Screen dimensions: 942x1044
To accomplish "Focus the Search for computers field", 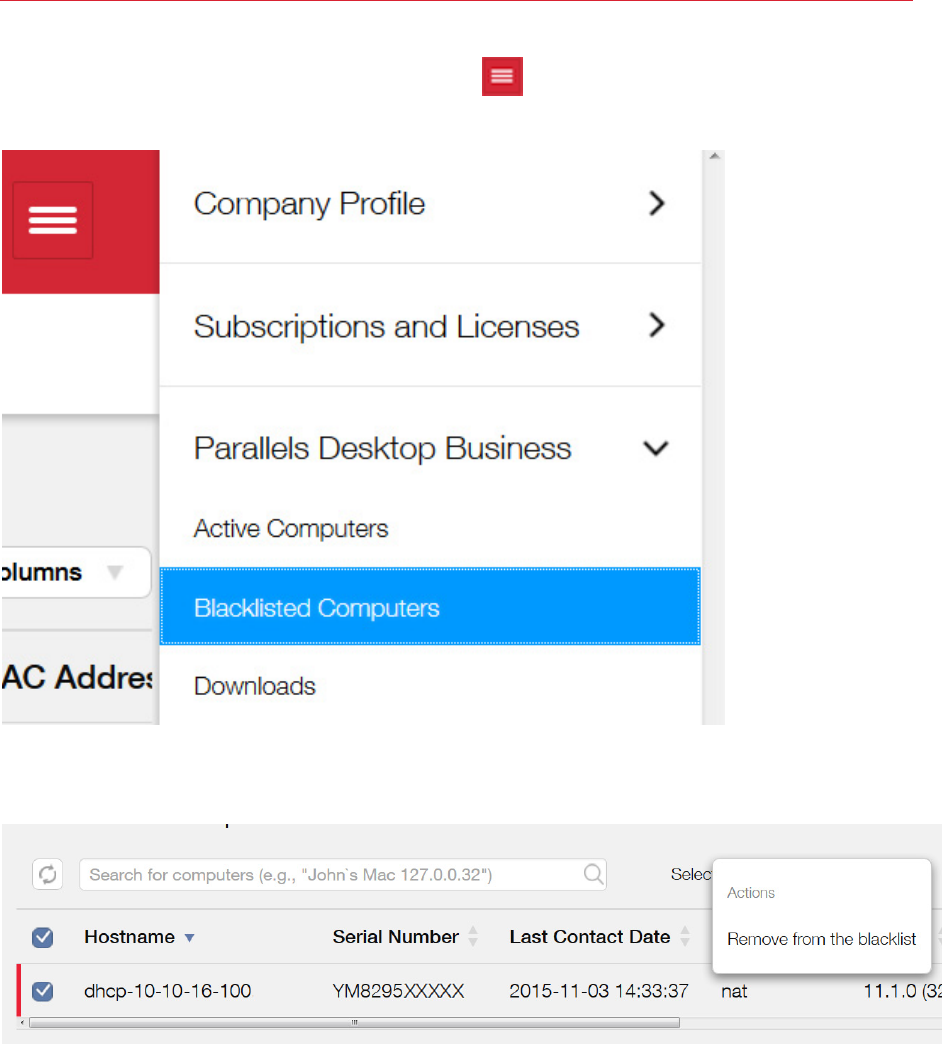I will click(x=330, y=875).
